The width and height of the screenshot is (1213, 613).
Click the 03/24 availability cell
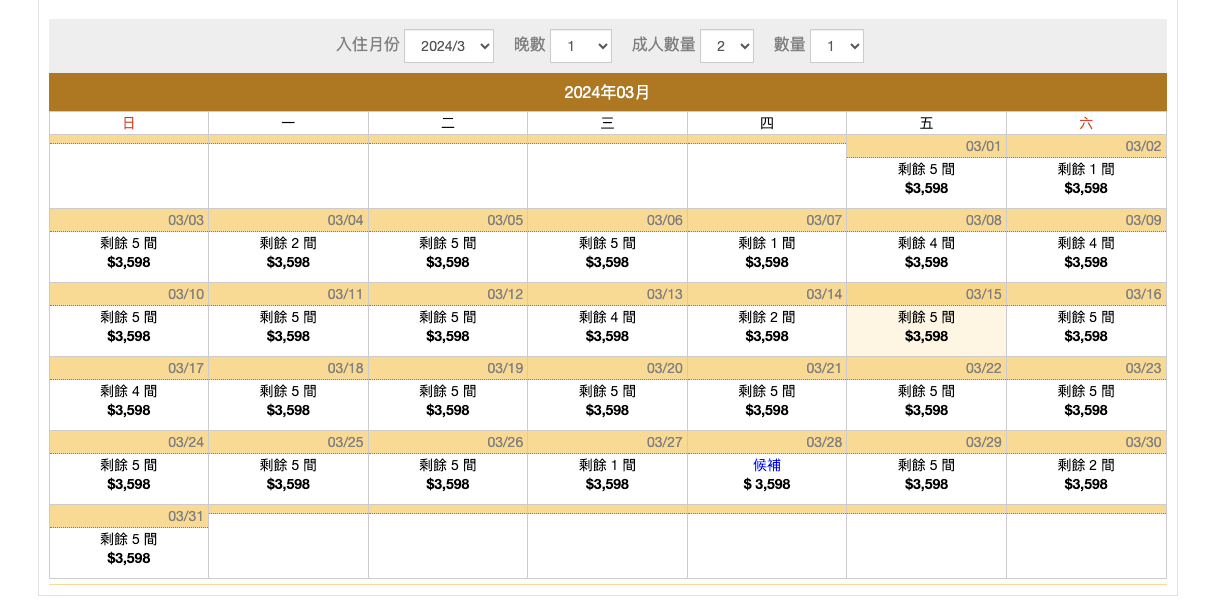(x=129, y=475)
